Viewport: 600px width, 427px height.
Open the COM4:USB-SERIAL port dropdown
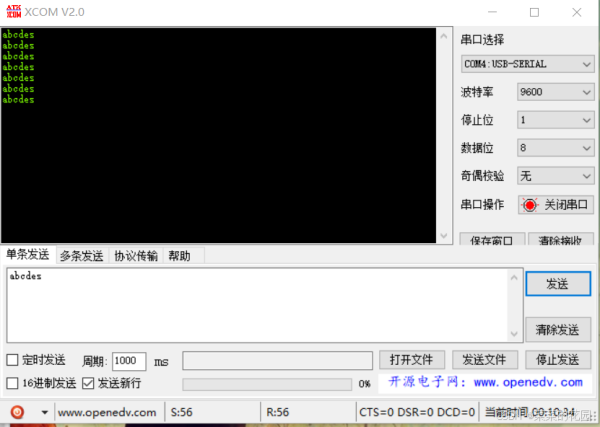(528, 64)
